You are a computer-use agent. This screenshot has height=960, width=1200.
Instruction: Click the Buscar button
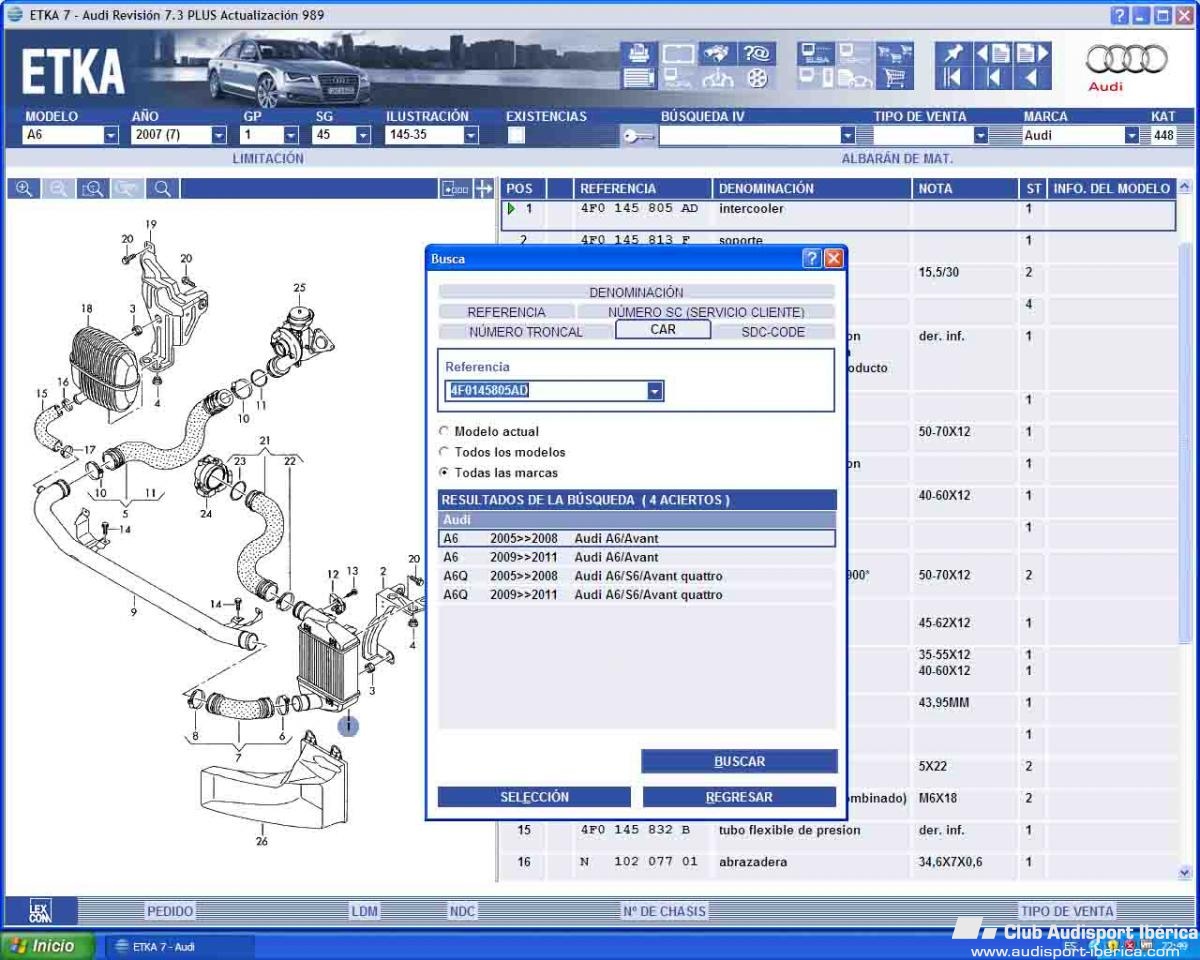[739, 761]
